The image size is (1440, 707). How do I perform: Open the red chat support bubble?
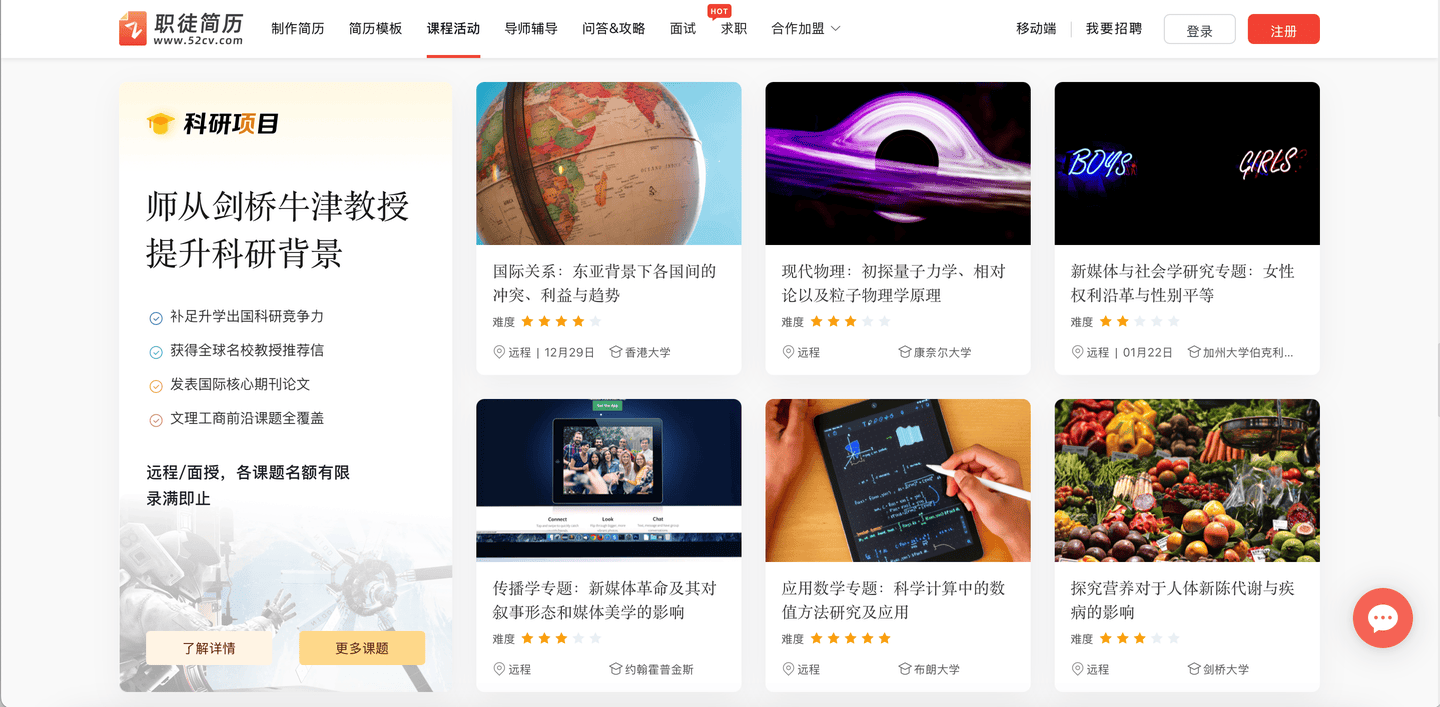1382,618
